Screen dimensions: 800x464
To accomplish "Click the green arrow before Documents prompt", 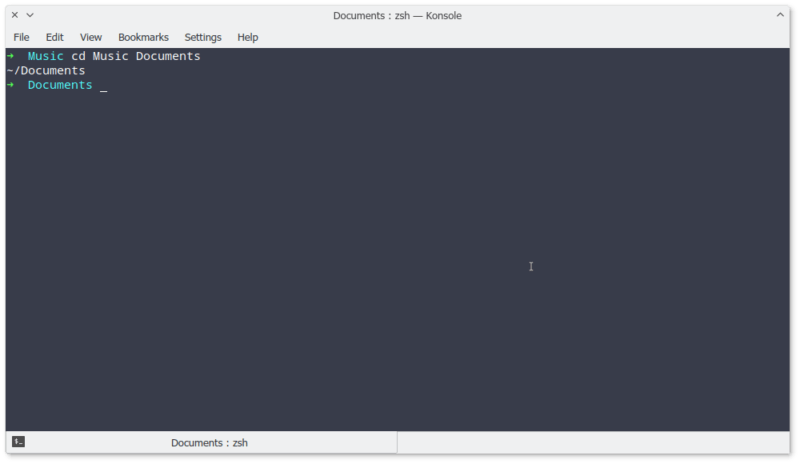I will point(11,85).
